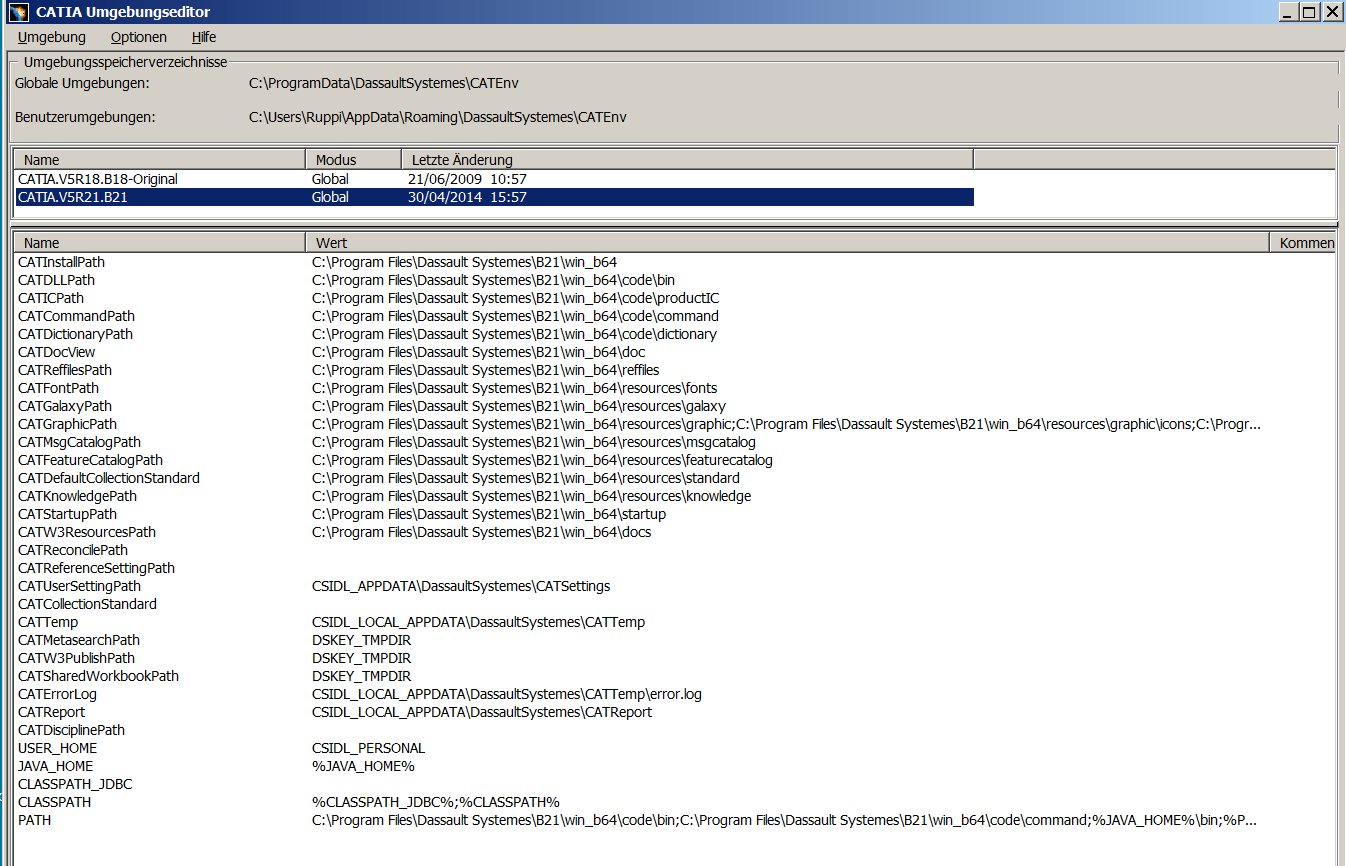Select the CATTemp variable
This screenshot has height=866, width=1346.
tap(48, 622)
